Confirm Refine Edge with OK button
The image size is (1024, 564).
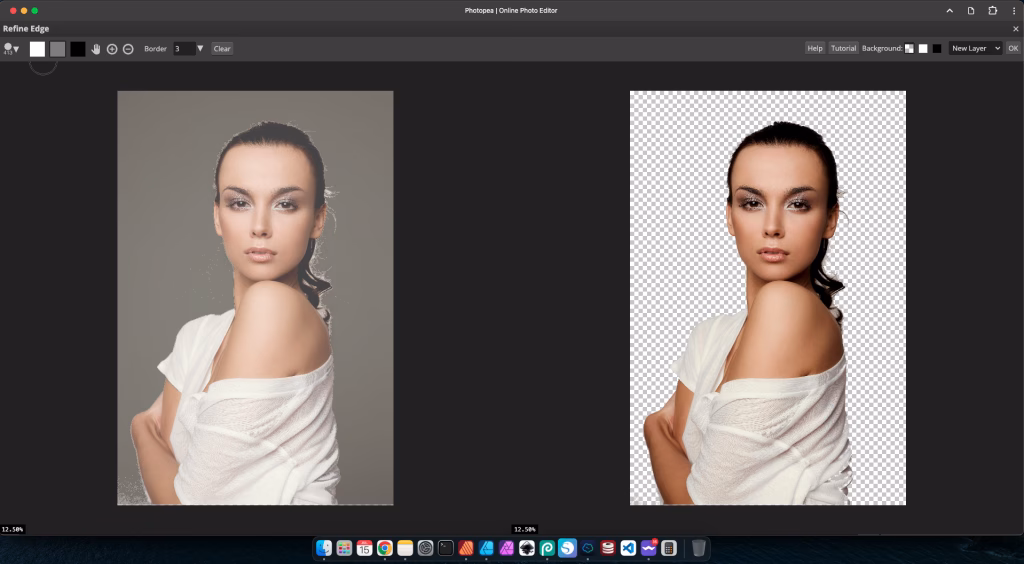(1013, 48)
